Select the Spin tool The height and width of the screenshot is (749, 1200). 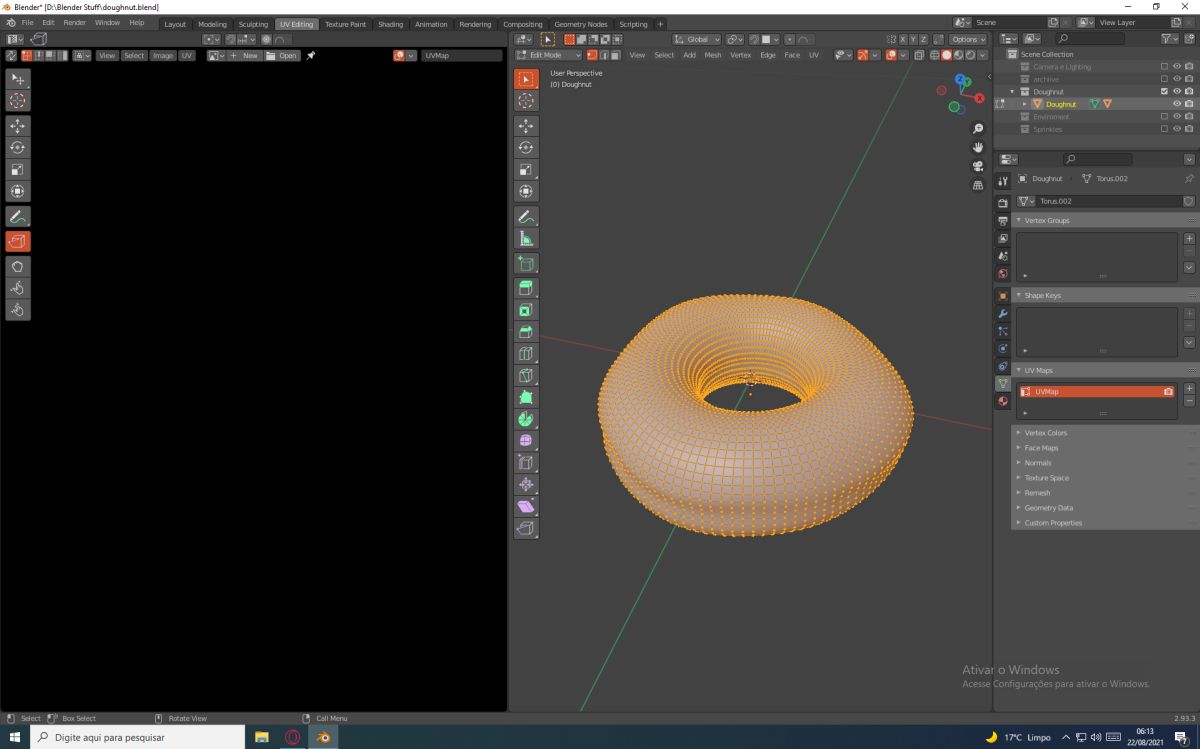tap(526, 419)
